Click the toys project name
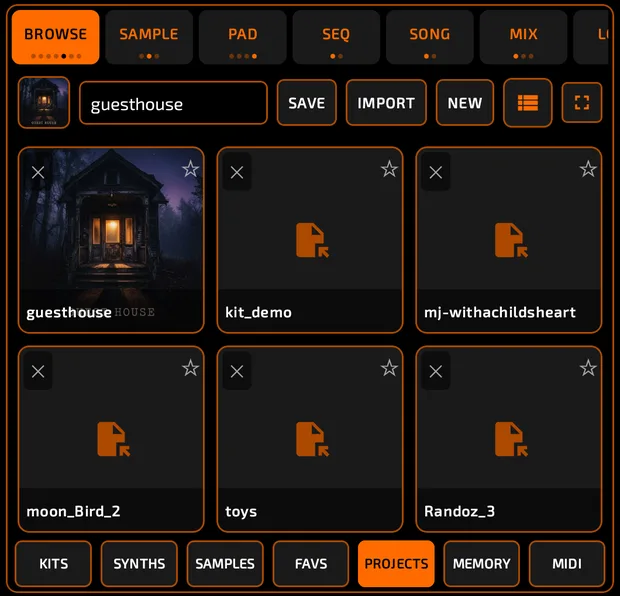Image resolution: width=620 pixels, height=596 pixels. (241, 512)
